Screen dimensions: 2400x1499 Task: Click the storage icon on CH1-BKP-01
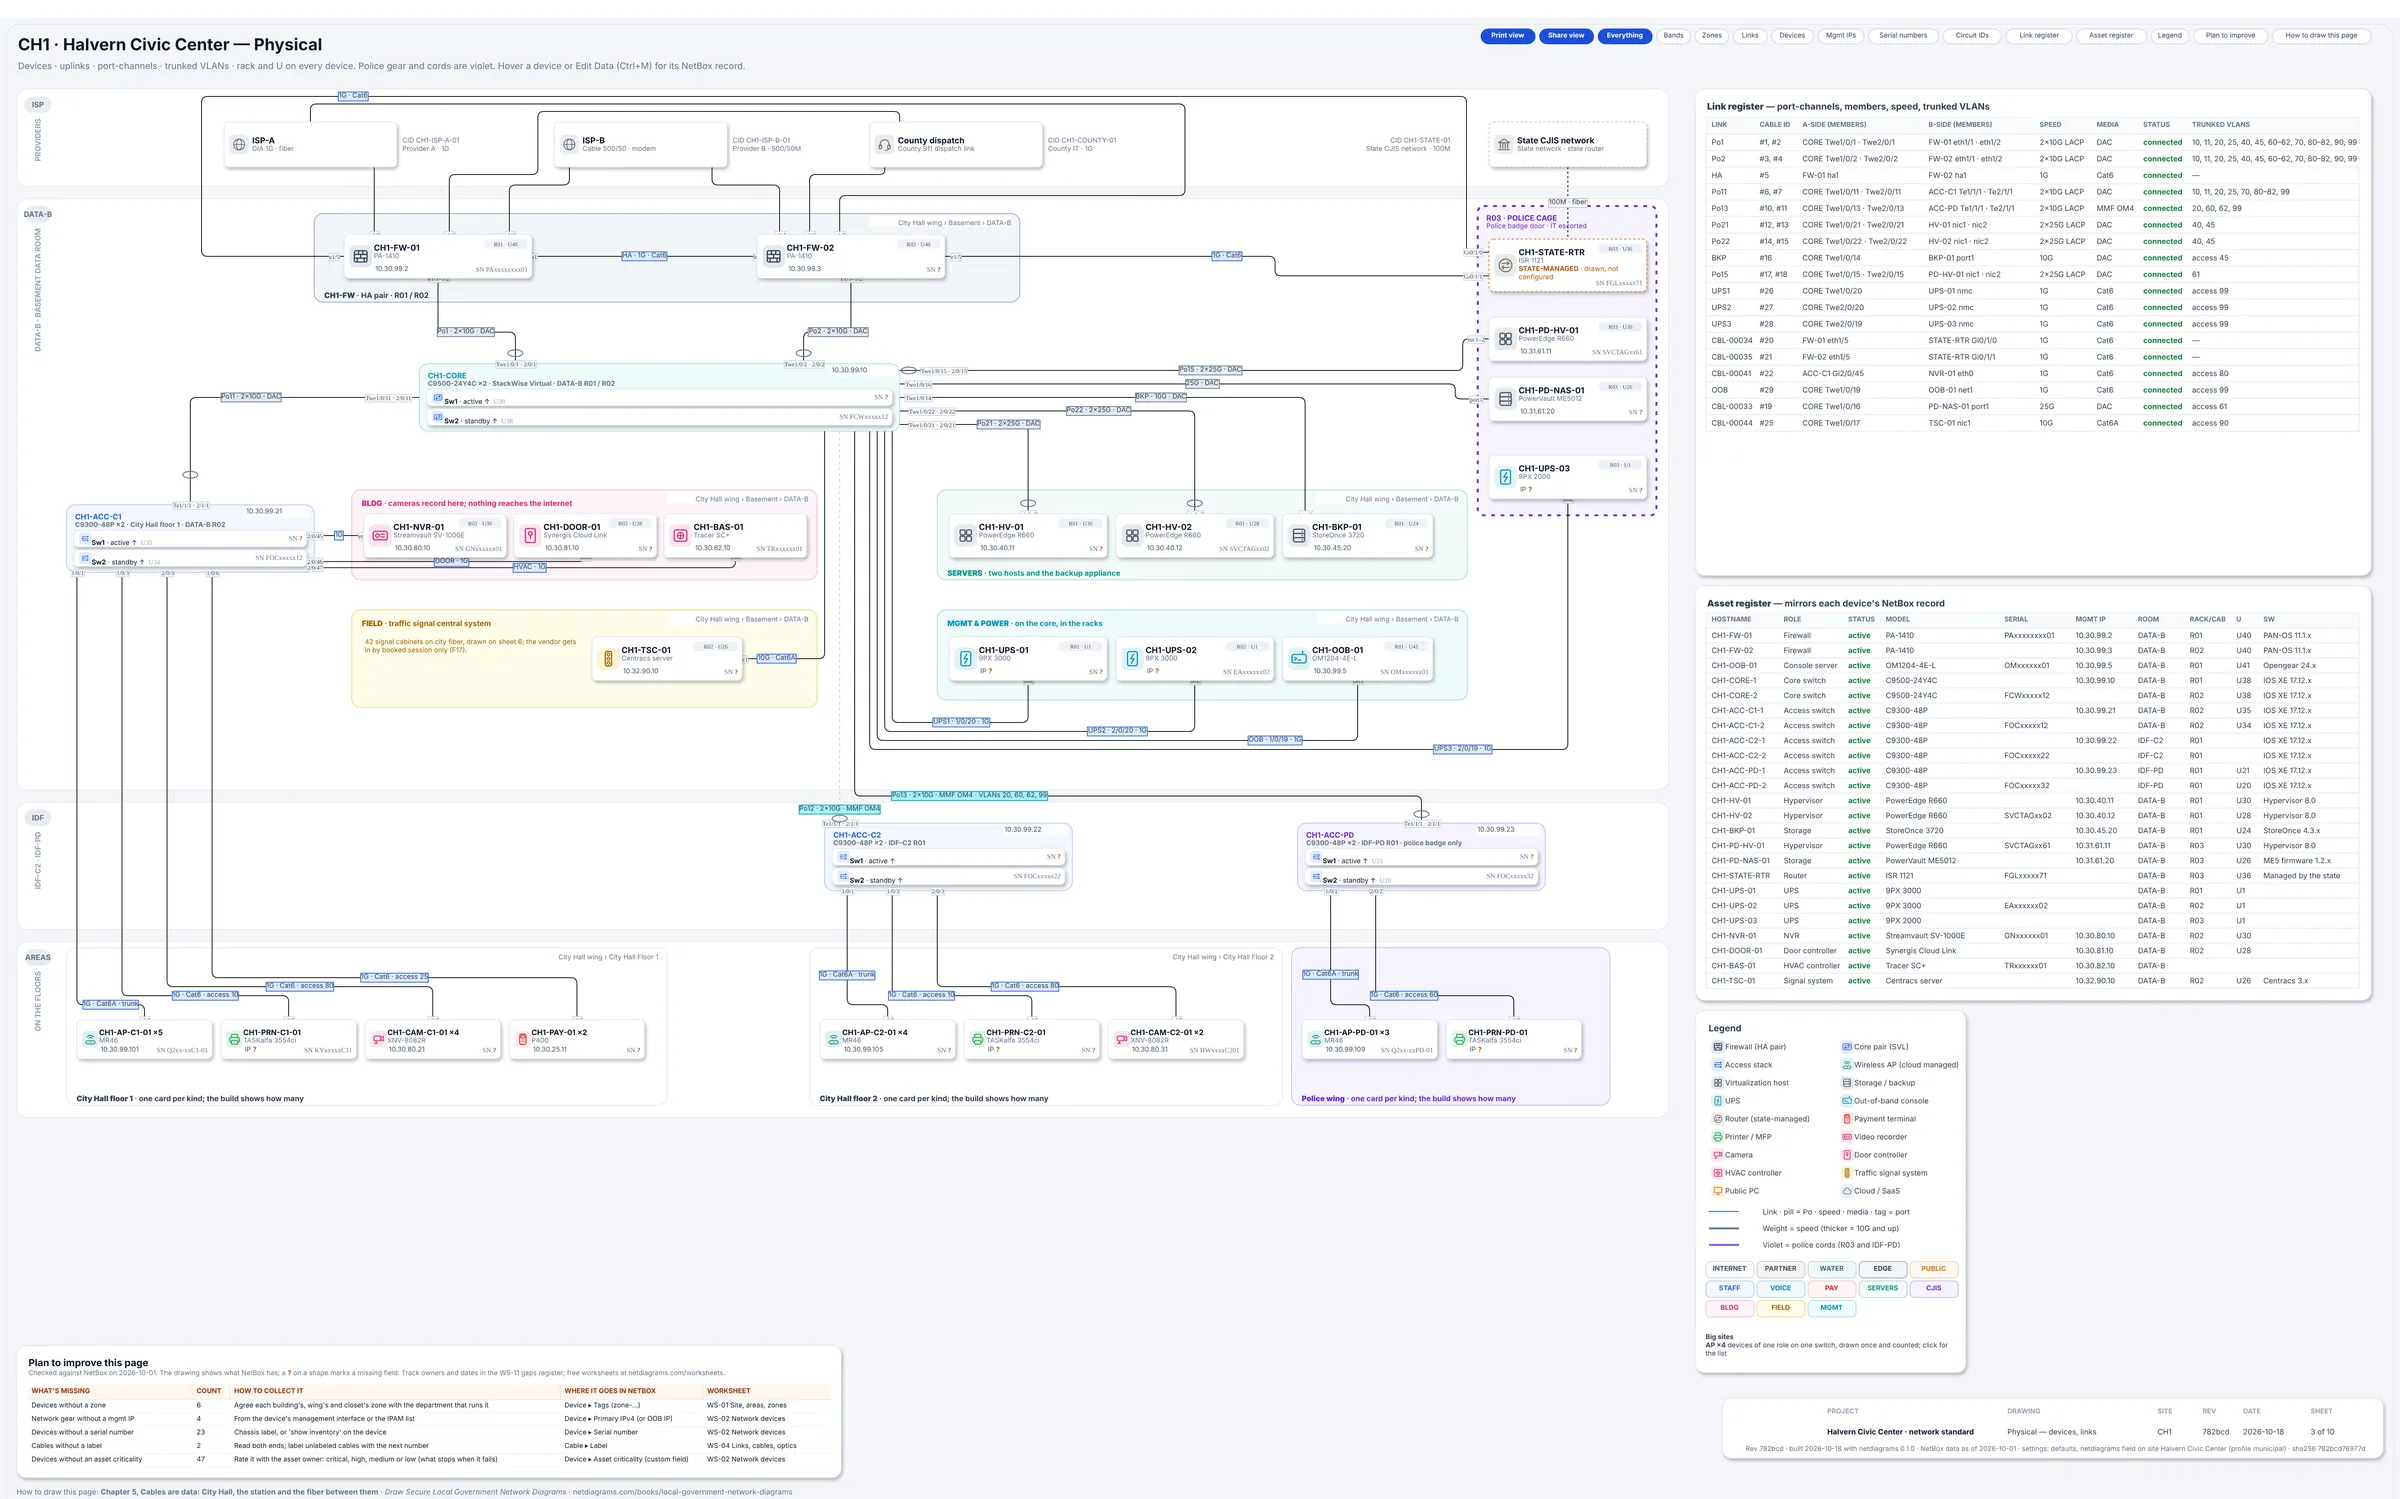[1298, 536]
